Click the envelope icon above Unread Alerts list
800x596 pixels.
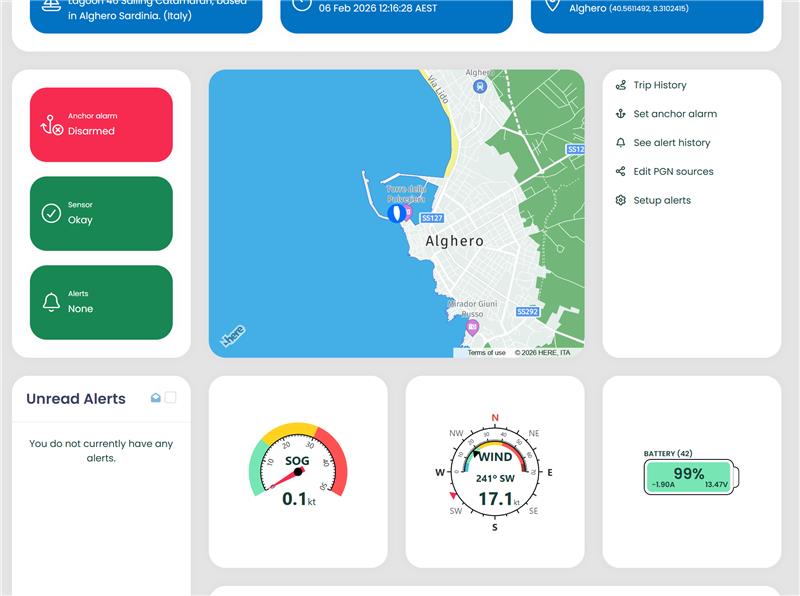155,397
